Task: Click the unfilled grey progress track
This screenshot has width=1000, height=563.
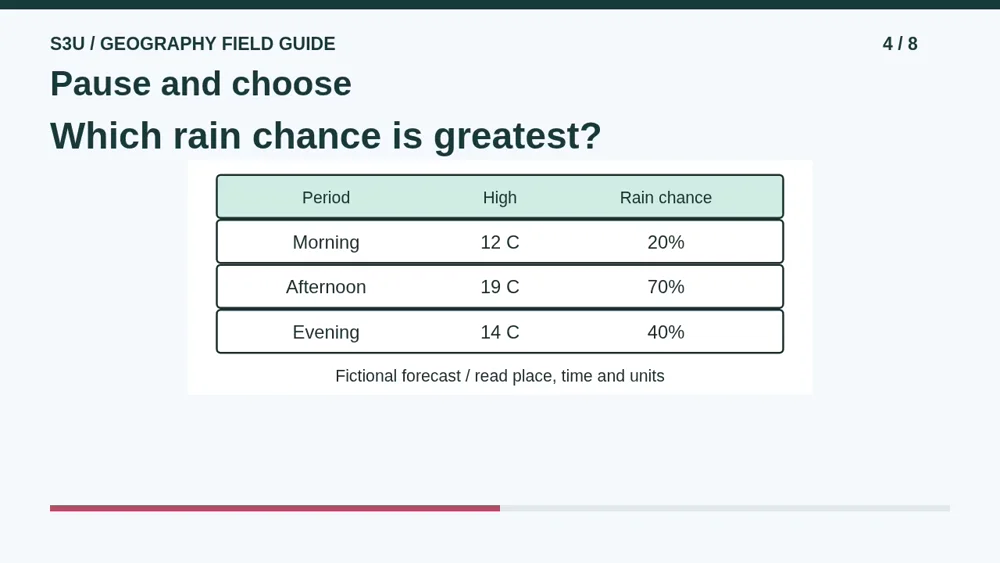Action: coord(725,508)
